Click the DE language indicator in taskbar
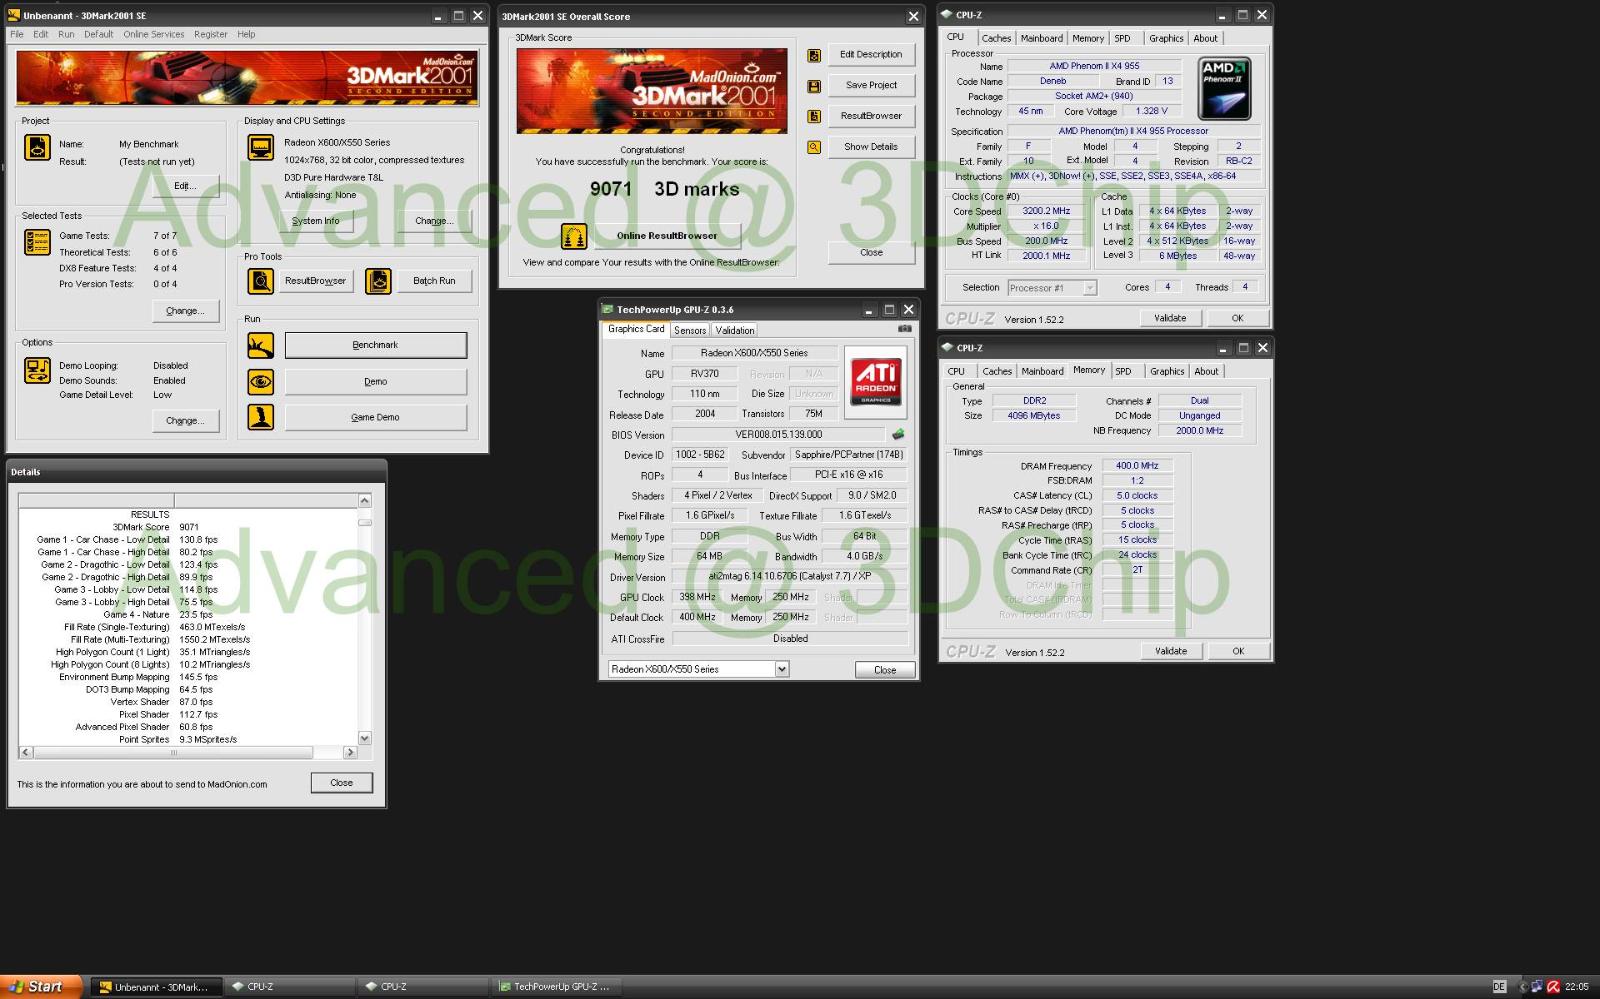This screenshot has width=1600, height=999. point(1499,986)
